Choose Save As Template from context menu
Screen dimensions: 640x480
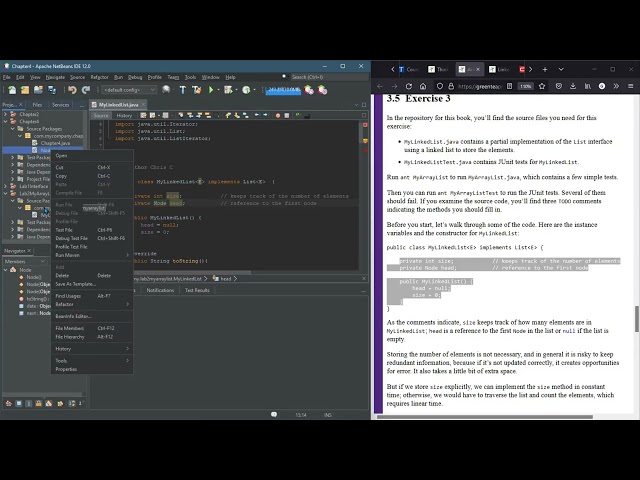pos(92,284)
